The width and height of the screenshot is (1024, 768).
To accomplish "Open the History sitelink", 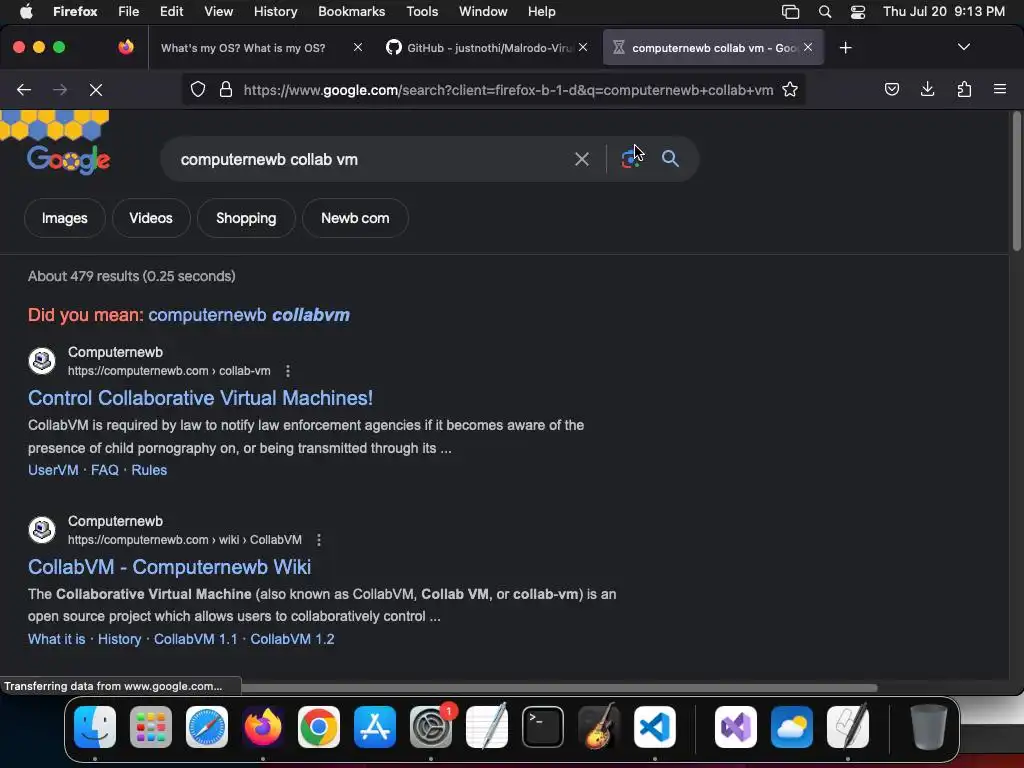I will (120, 639).
